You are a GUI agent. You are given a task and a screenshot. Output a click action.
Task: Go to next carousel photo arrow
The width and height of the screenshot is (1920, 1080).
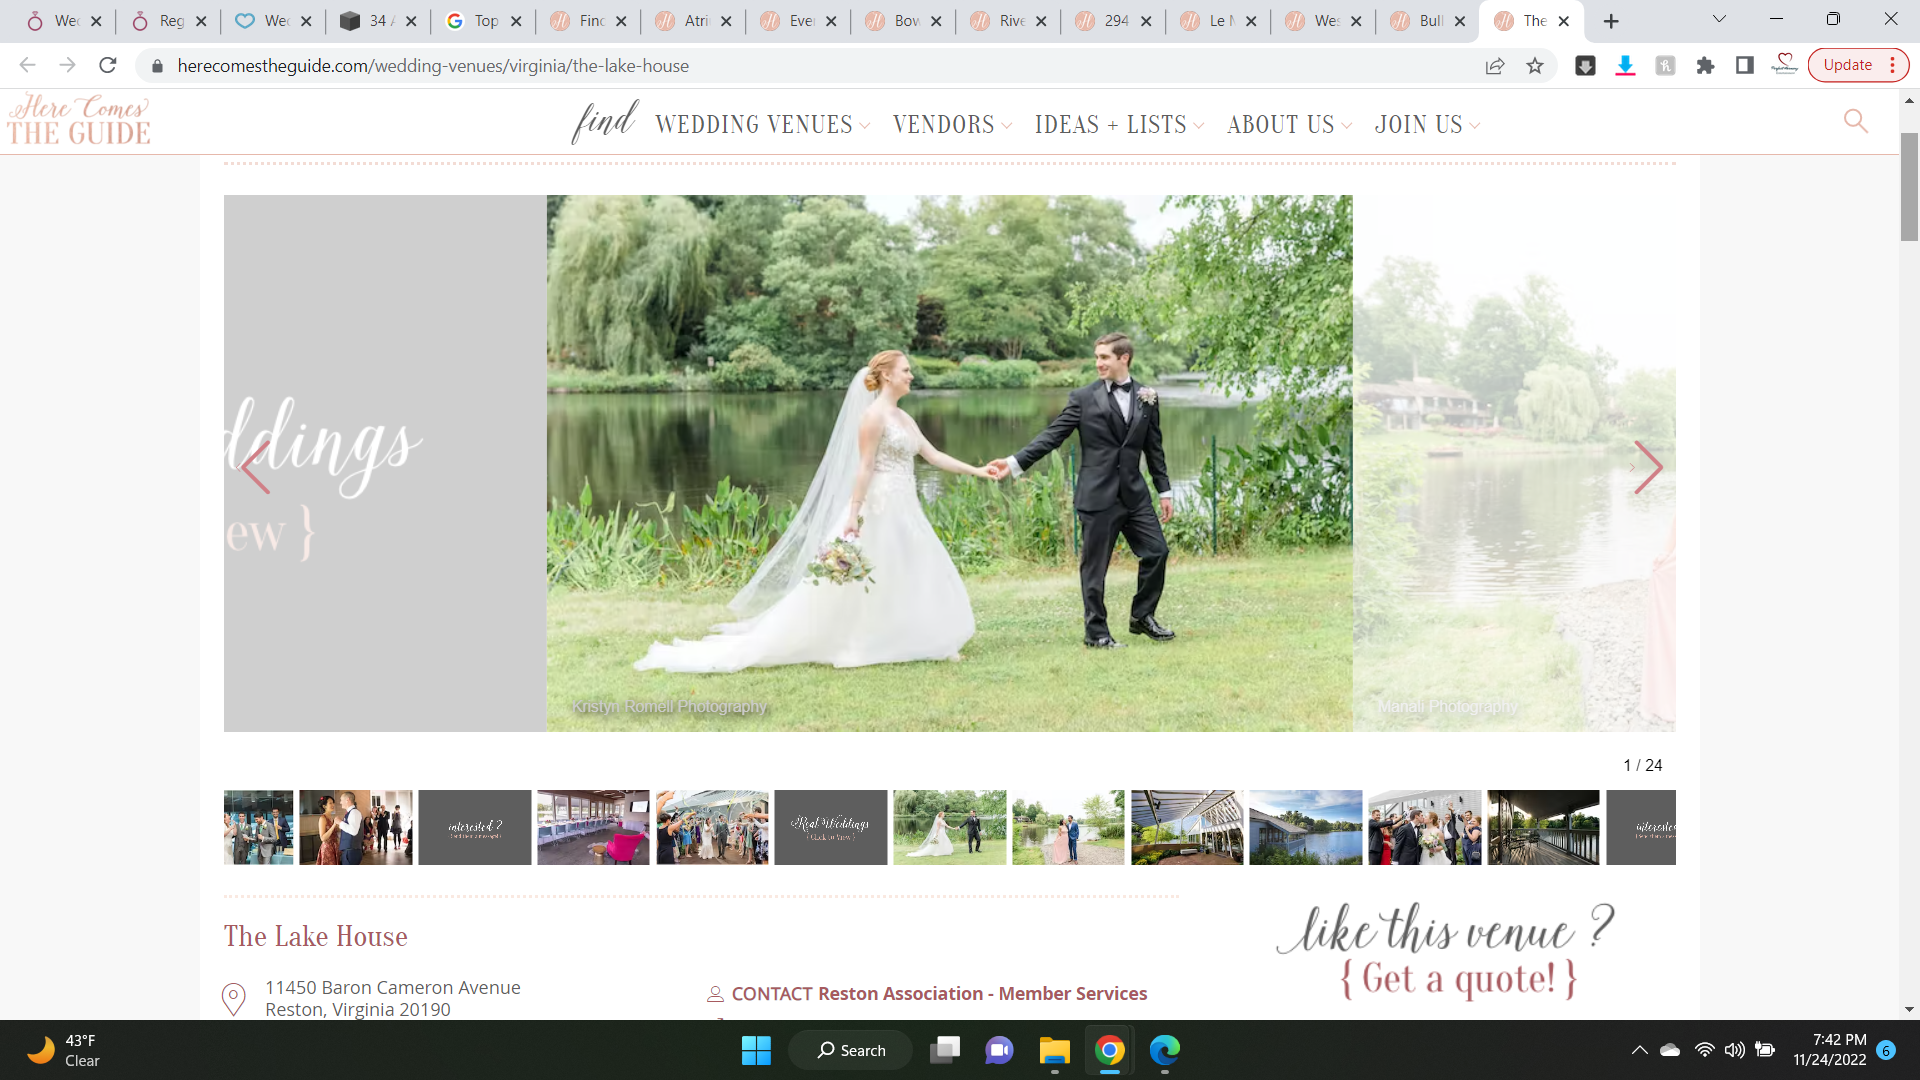[1647, 467]
